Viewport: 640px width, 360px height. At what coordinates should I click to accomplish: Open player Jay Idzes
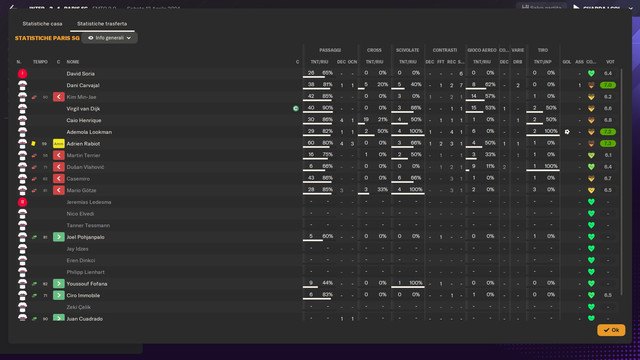point(77,249)
